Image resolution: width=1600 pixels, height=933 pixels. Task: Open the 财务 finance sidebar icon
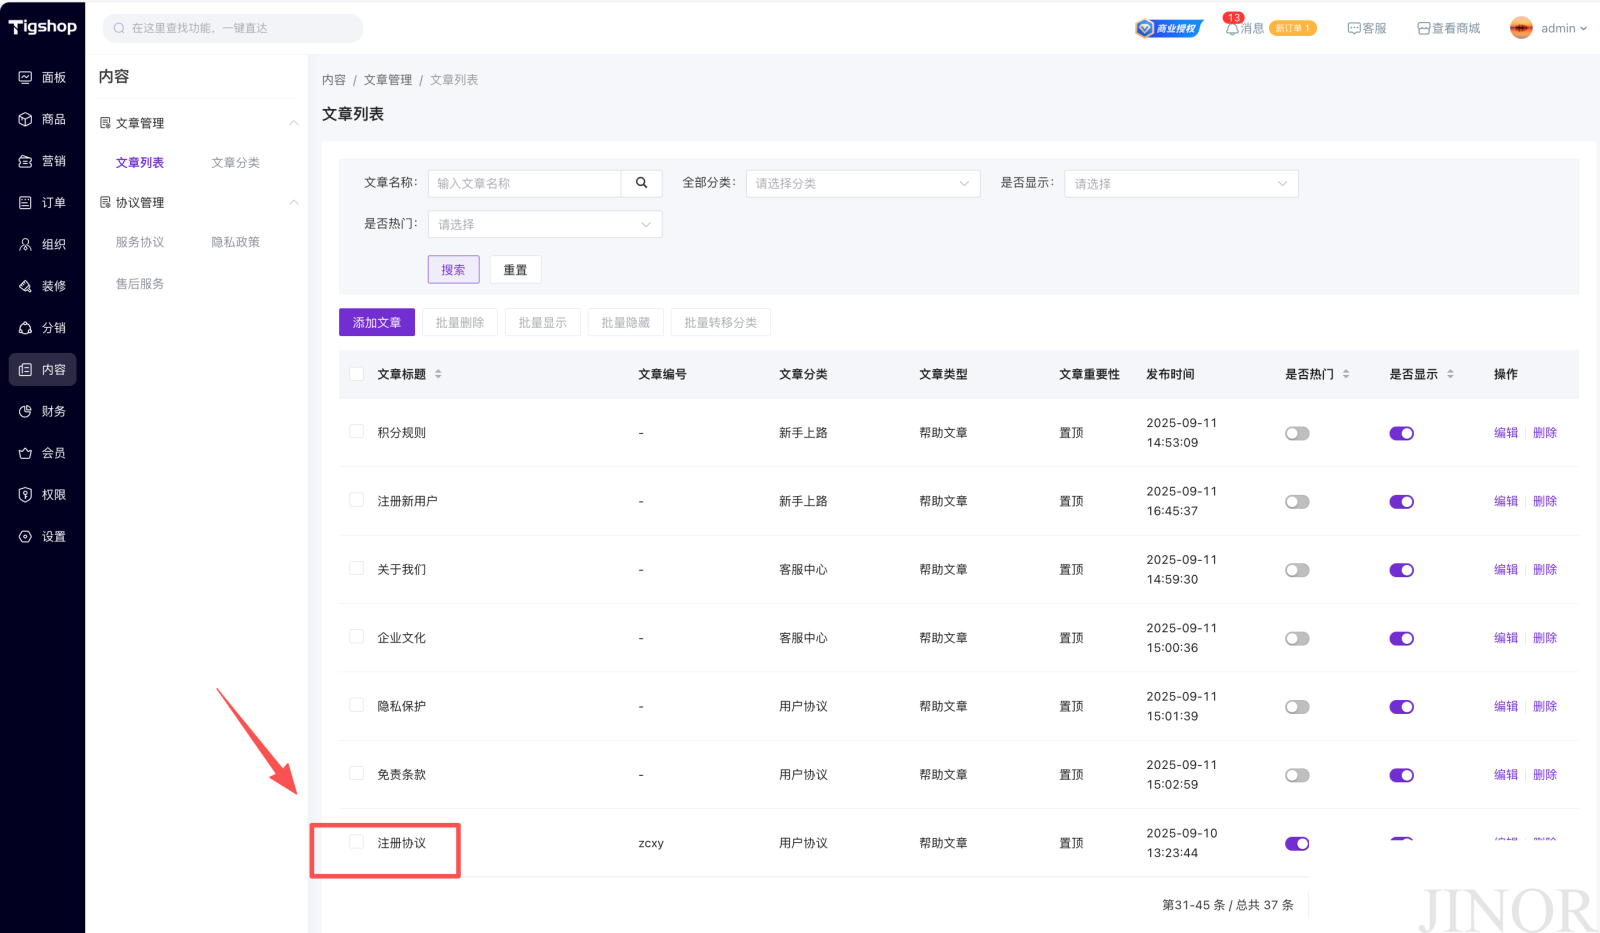tap(25, 411)
